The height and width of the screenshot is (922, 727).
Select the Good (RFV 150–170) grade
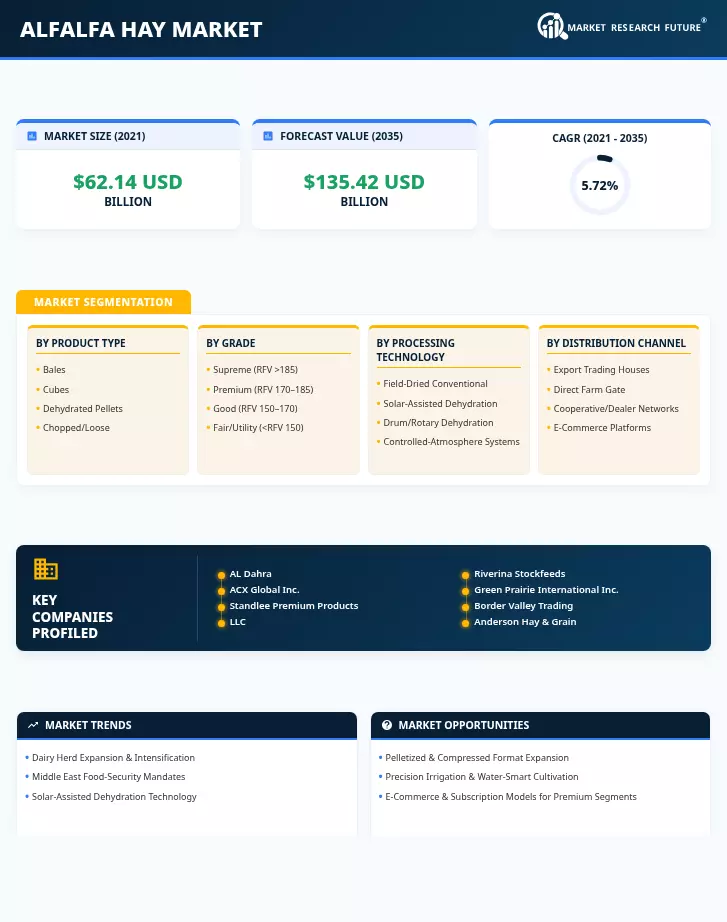(255, 409)
